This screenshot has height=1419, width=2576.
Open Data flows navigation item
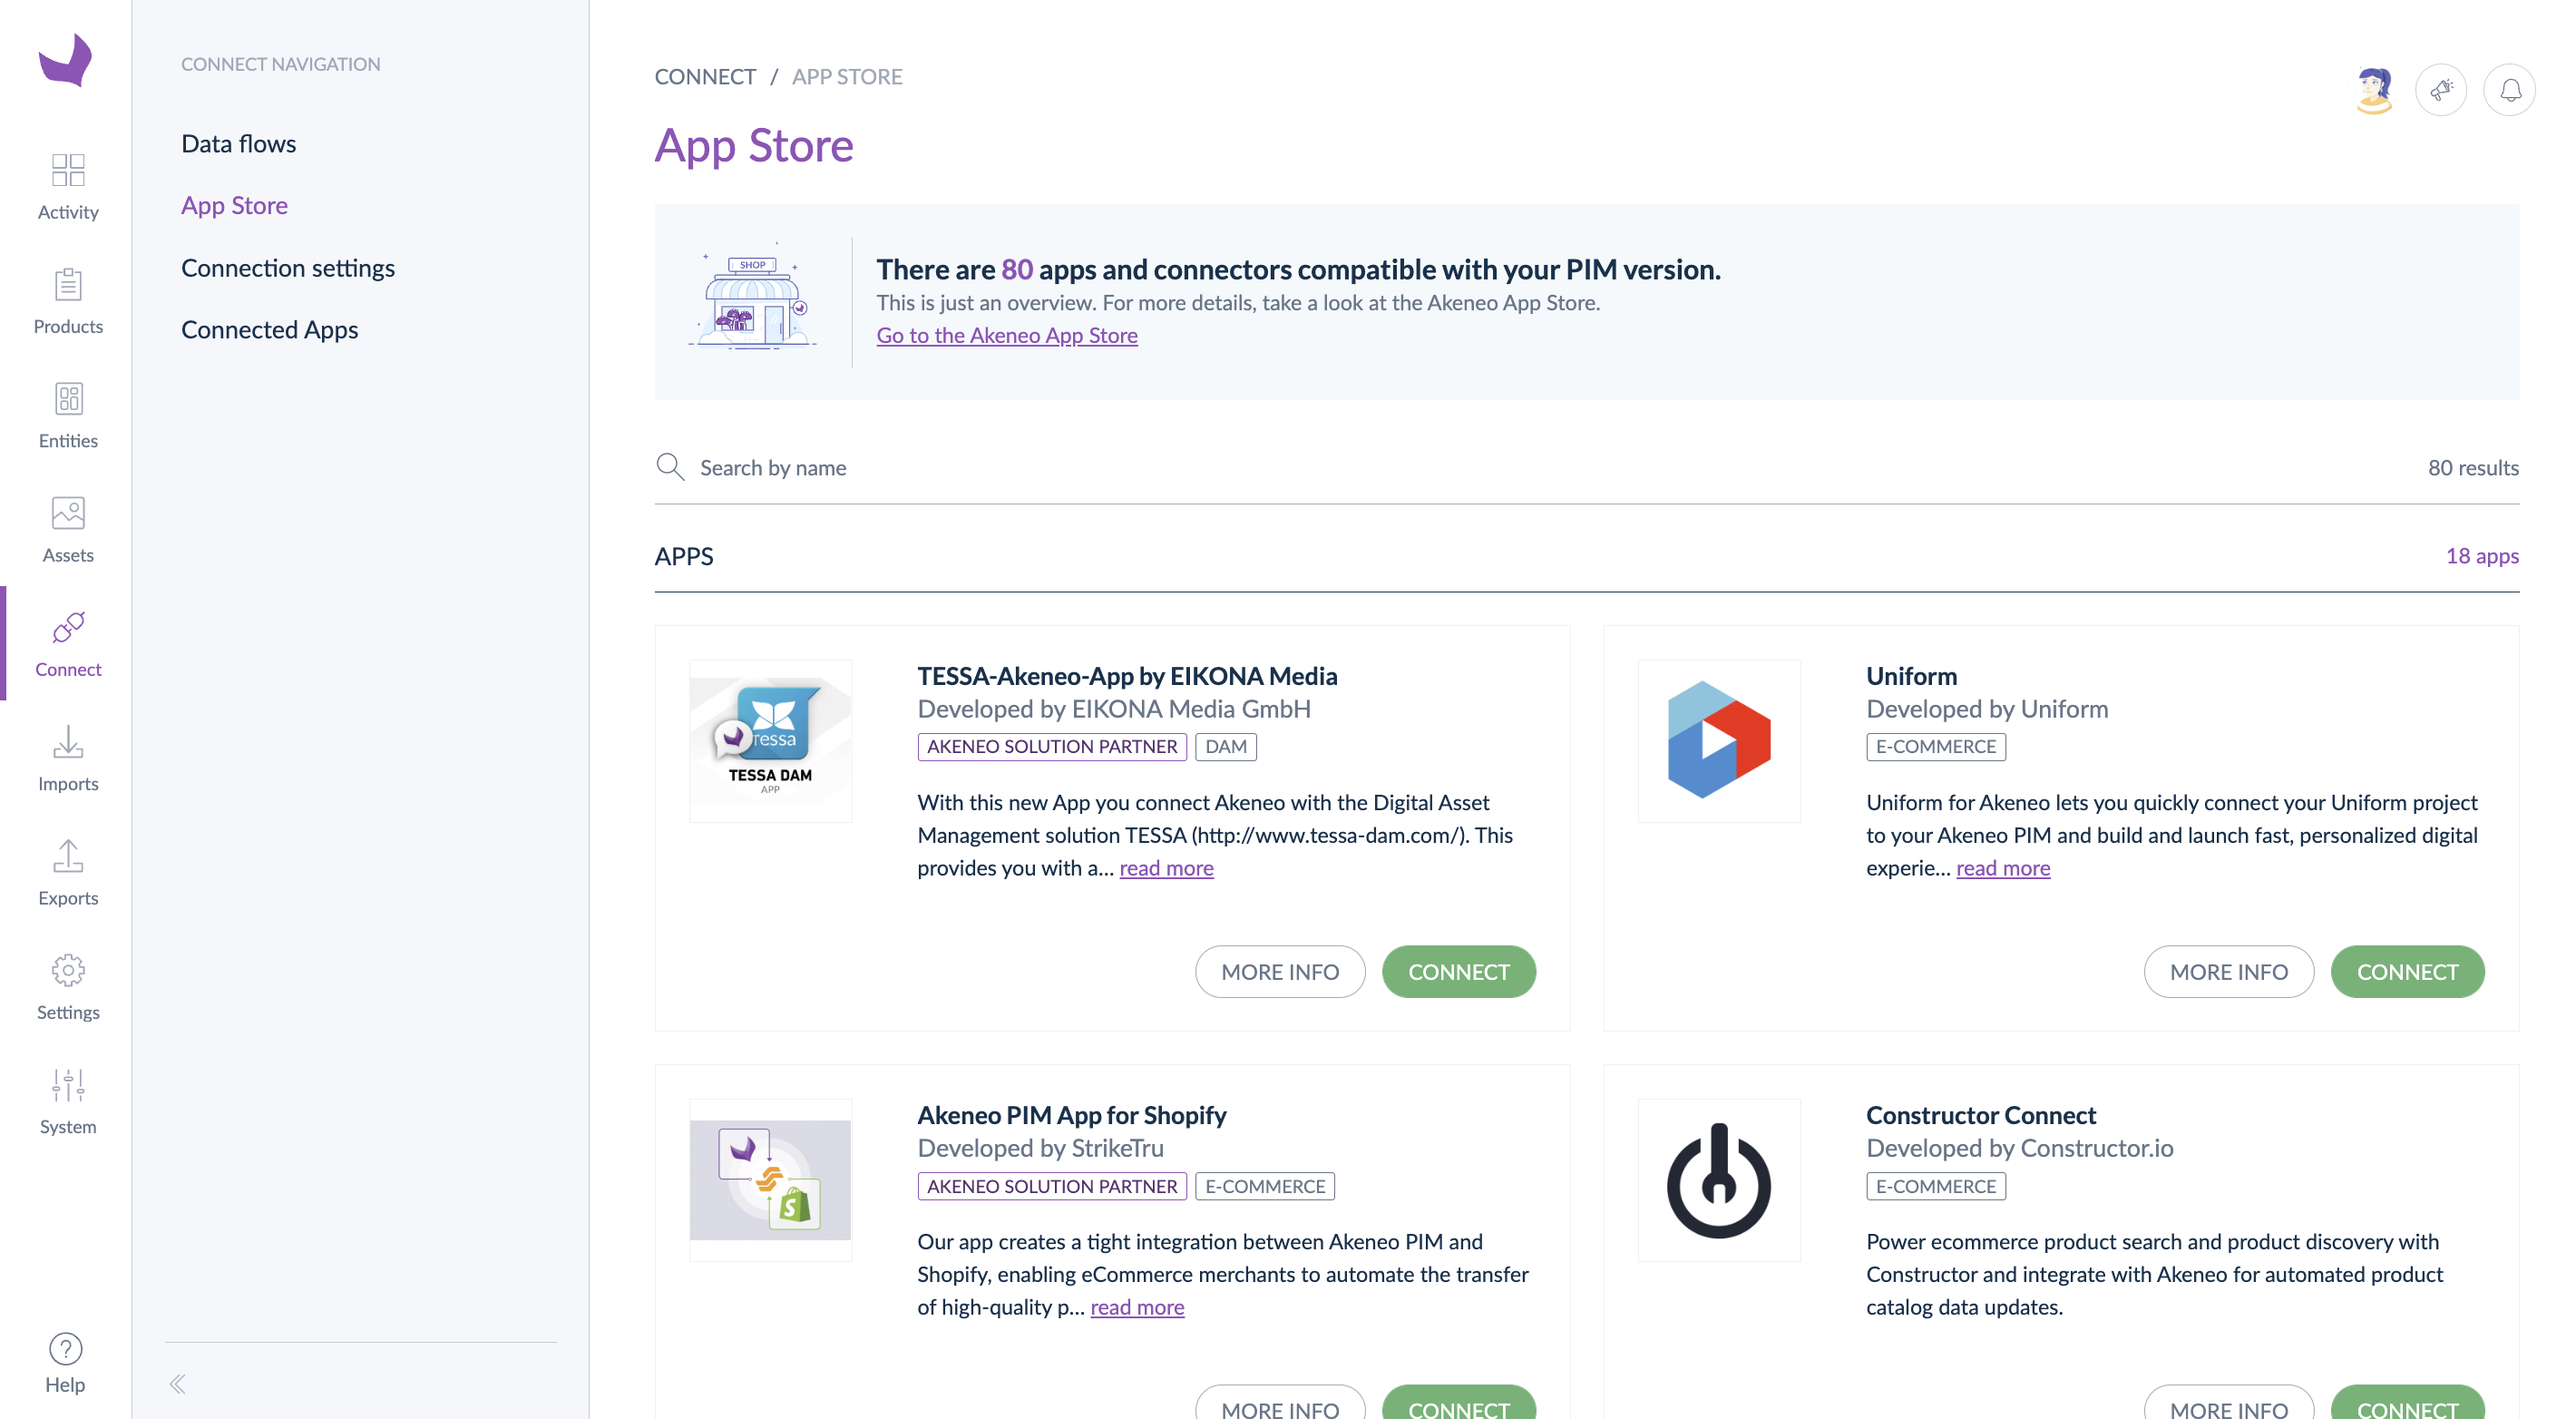pyautogui.click(x=239, y=142)
